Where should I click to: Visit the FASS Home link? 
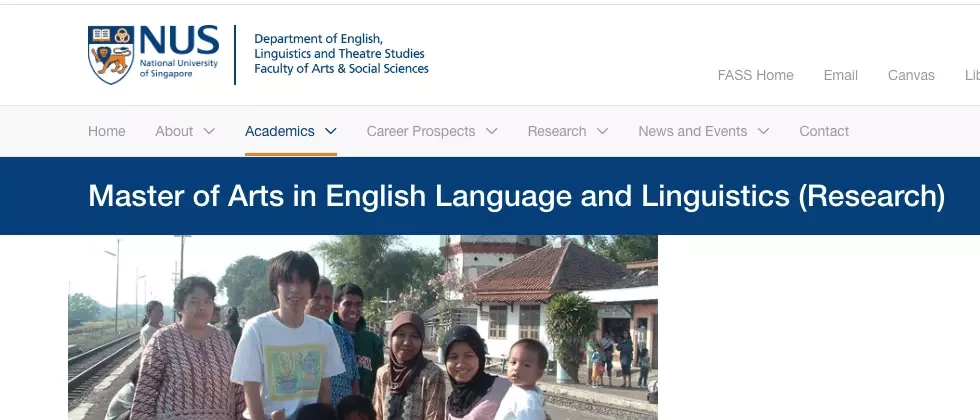tap(756, 76)
